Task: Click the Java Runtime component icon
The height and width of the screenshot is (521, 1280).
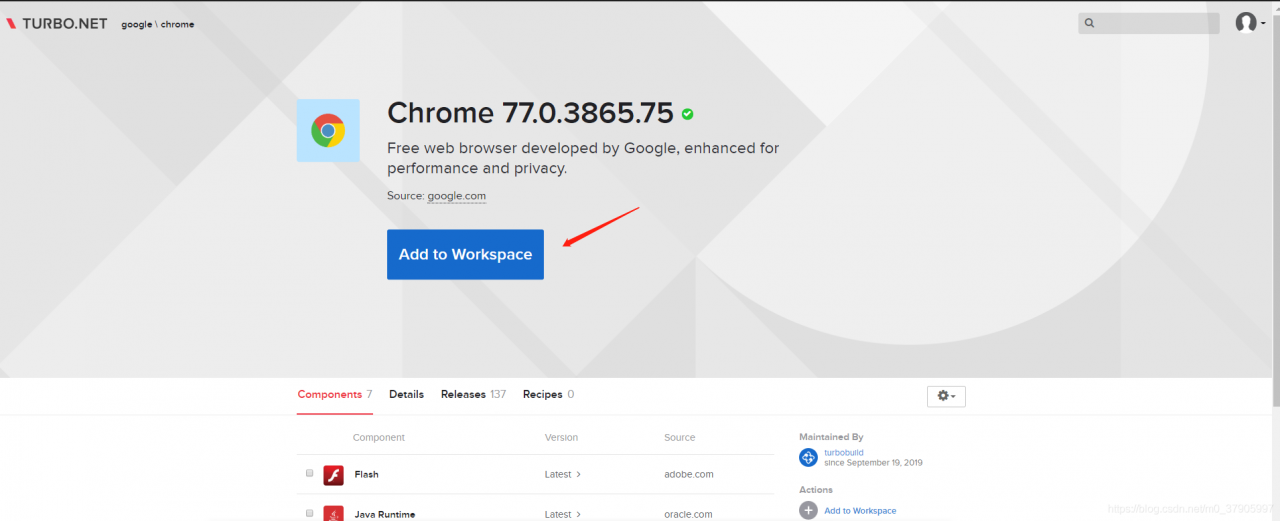Action: tap(333, 513)
